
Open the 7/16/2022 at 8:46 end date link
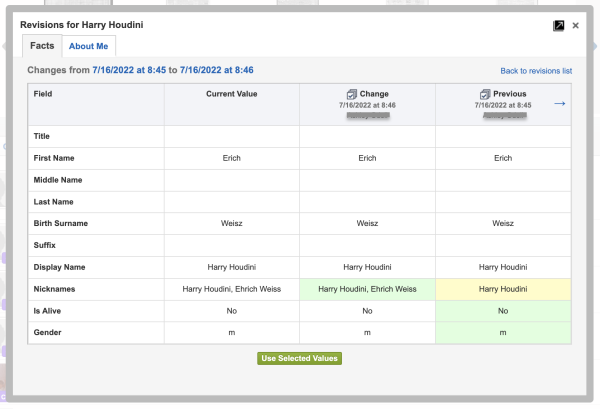click(216, 70)
